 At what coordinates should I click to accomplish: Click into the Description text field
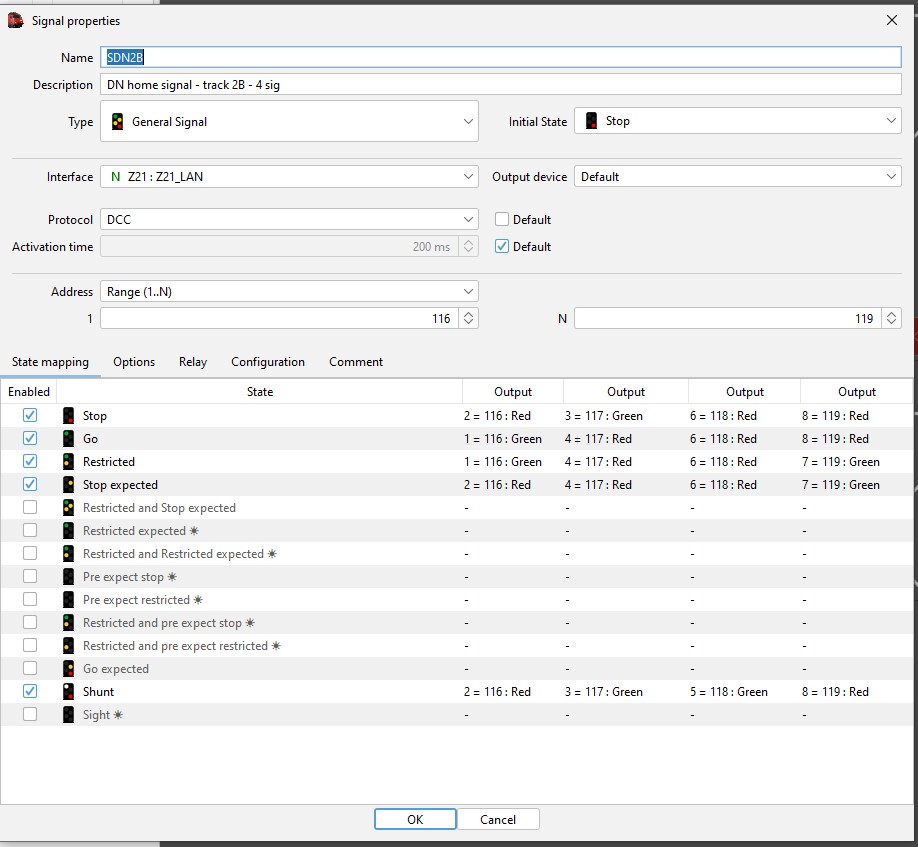coord(500,85)
